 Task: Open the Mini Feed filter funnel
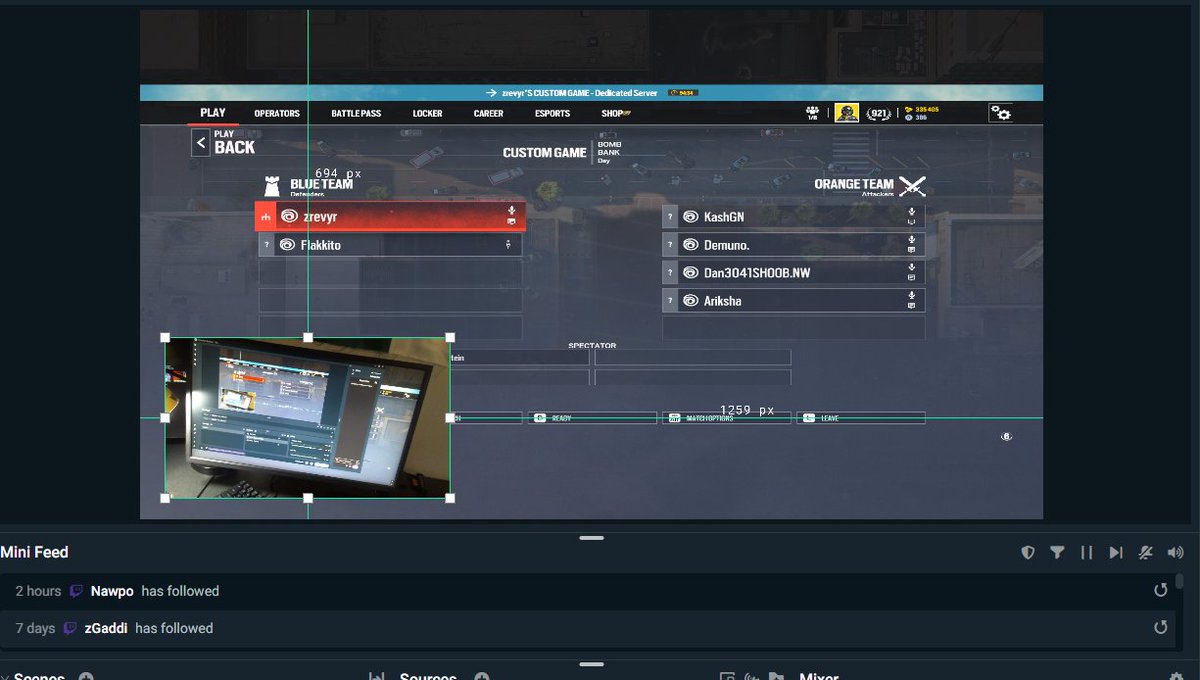(x=1057, y=552)
